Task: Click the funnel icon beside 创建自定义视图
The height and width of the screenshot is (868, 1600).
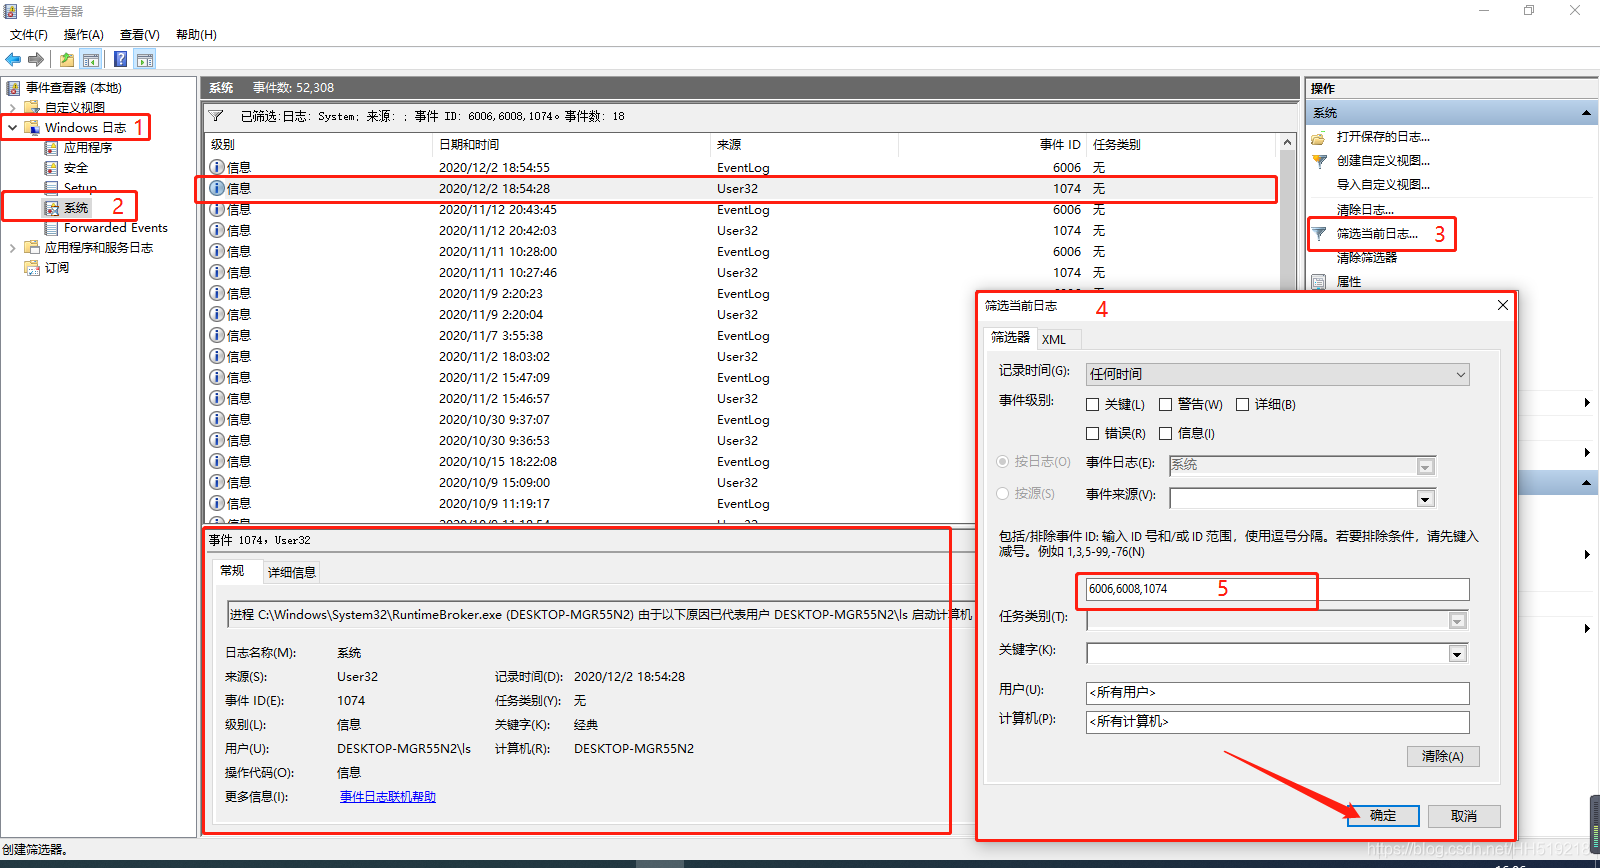Action: pyautogui.click(x=1319, y=161)
